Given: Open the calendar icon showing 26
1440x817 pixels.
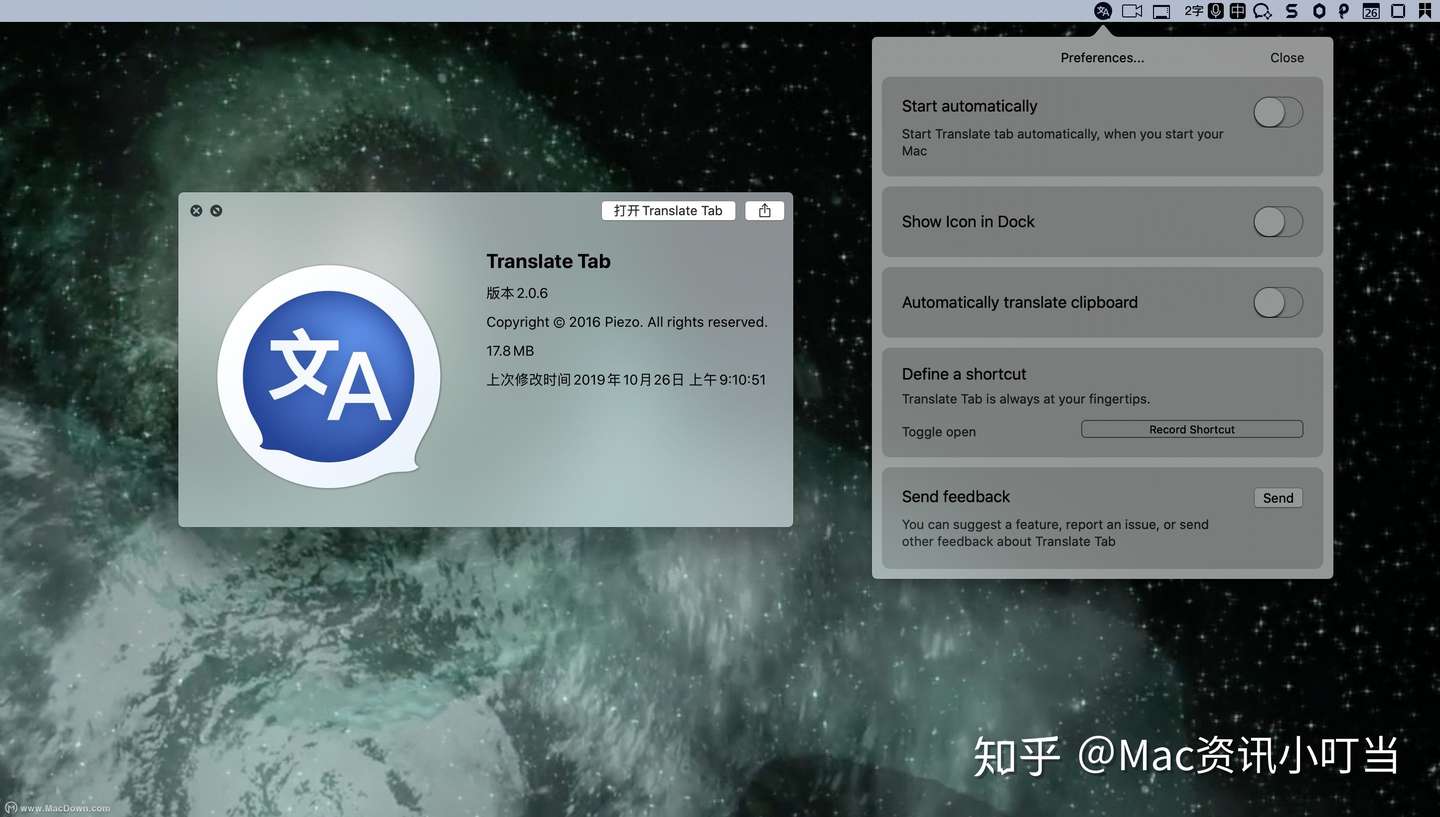Looking at the screenshot, I should pos(1371,12).
